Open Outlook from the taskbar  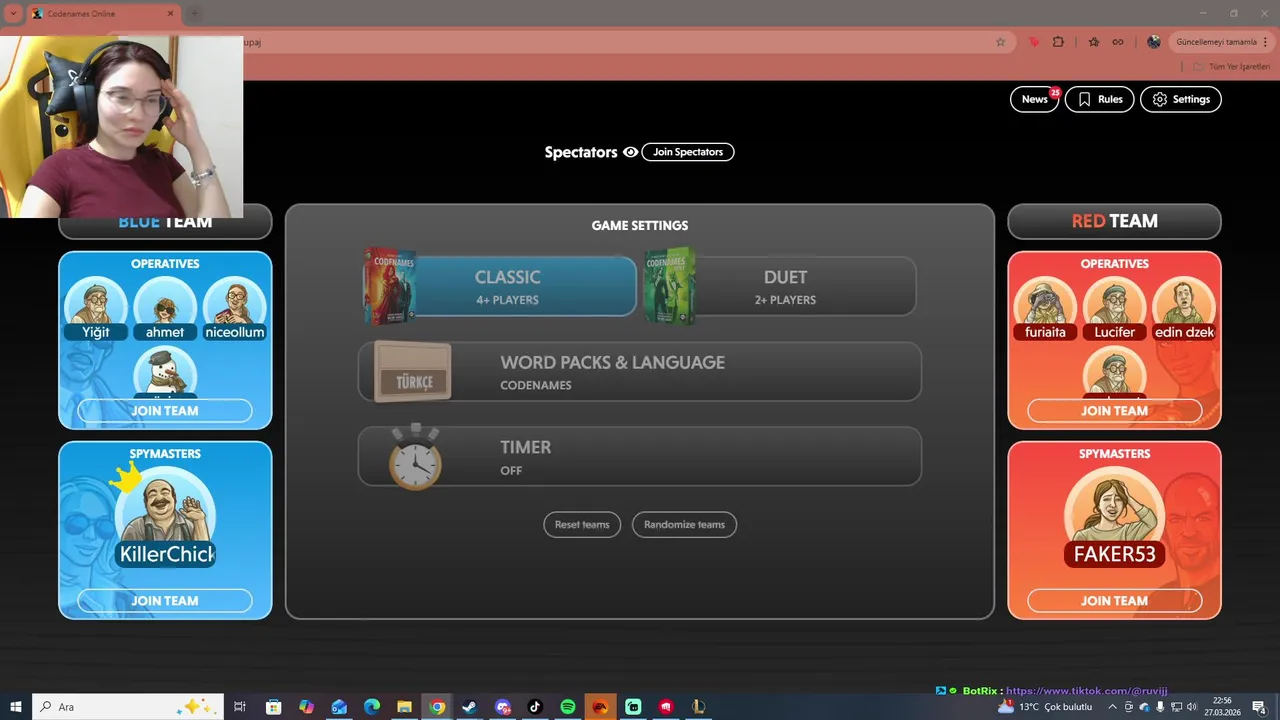pyautogui.click(x=339, y=707)
